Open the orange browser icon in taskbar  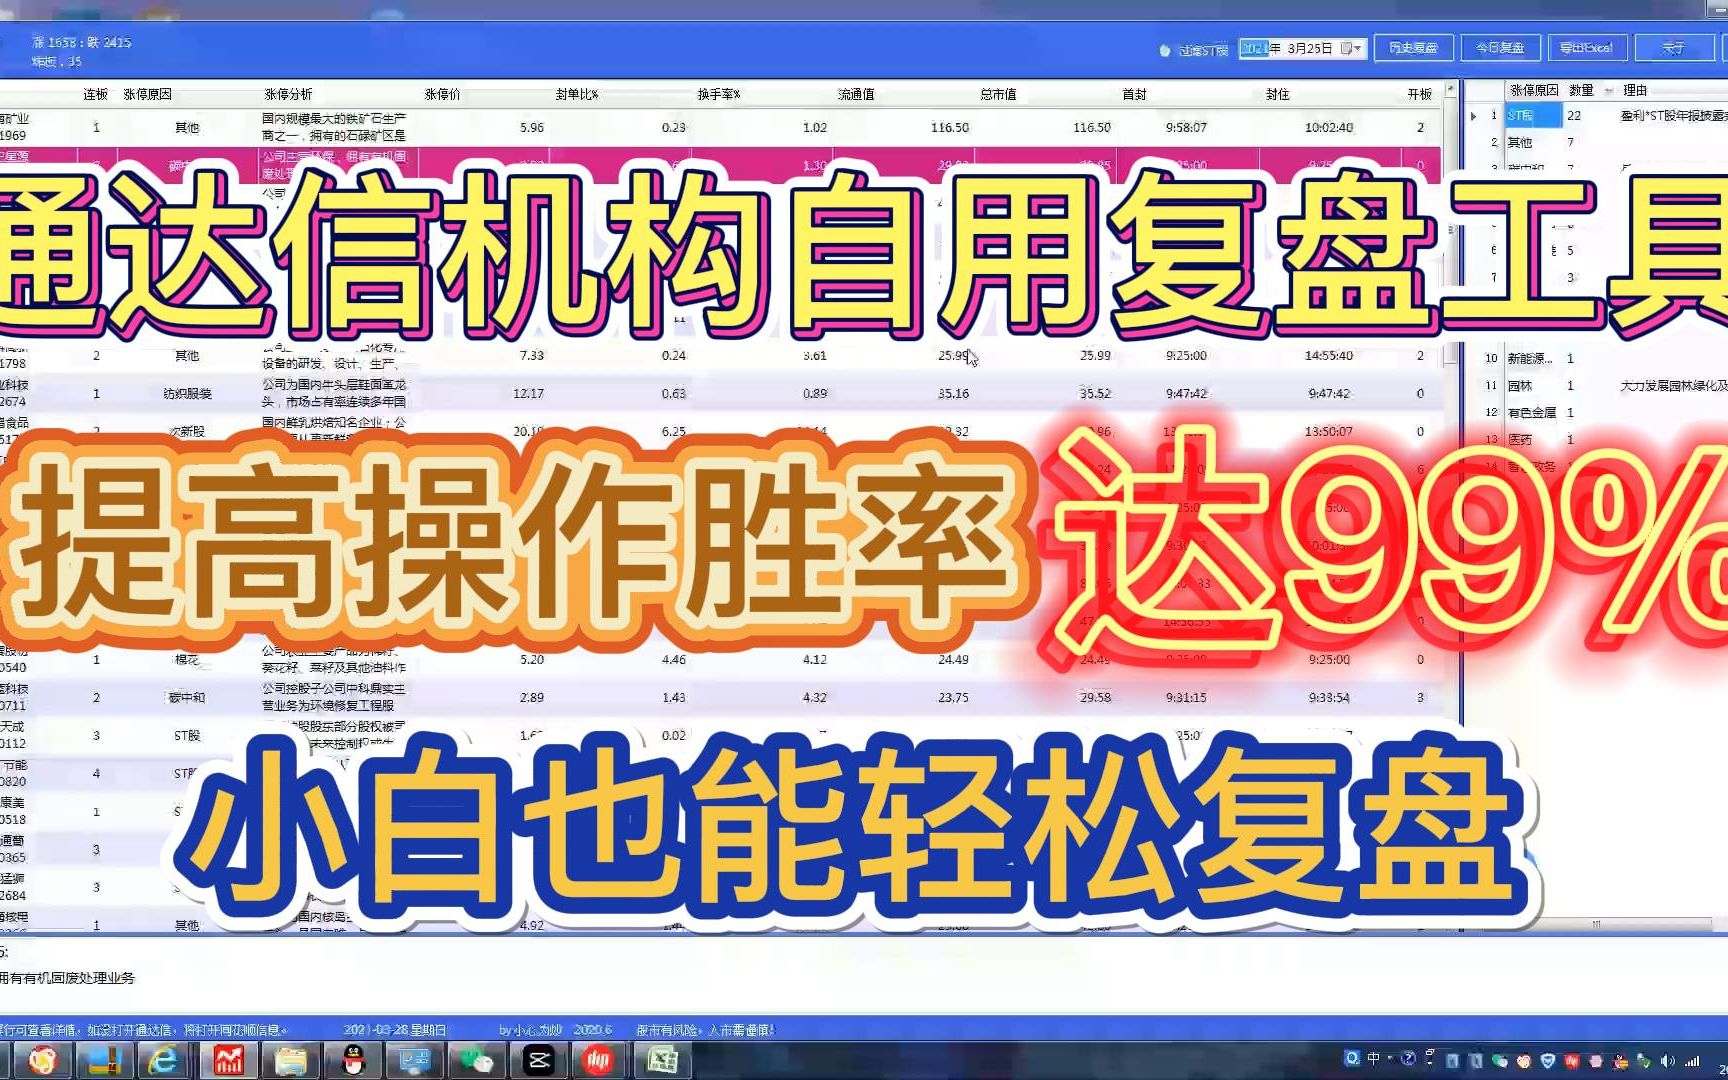tap(42, 1060)
